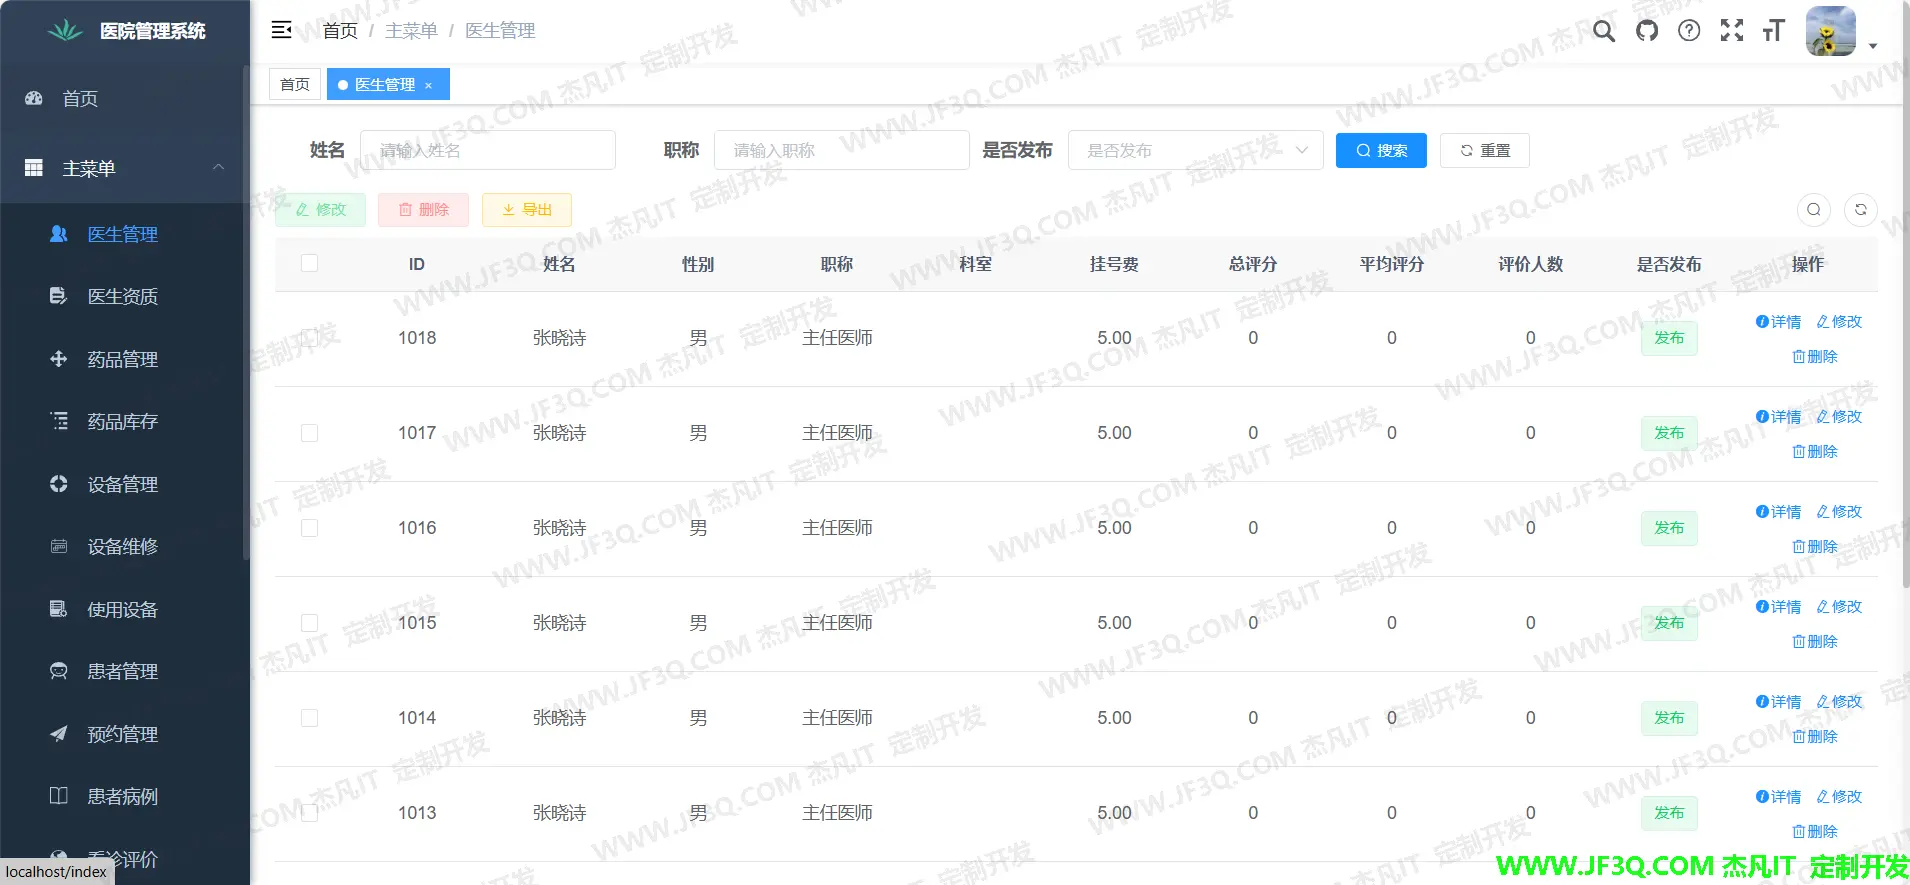
Task: Open the user avatar dropdown menu
Action: tap(1840, 32)
